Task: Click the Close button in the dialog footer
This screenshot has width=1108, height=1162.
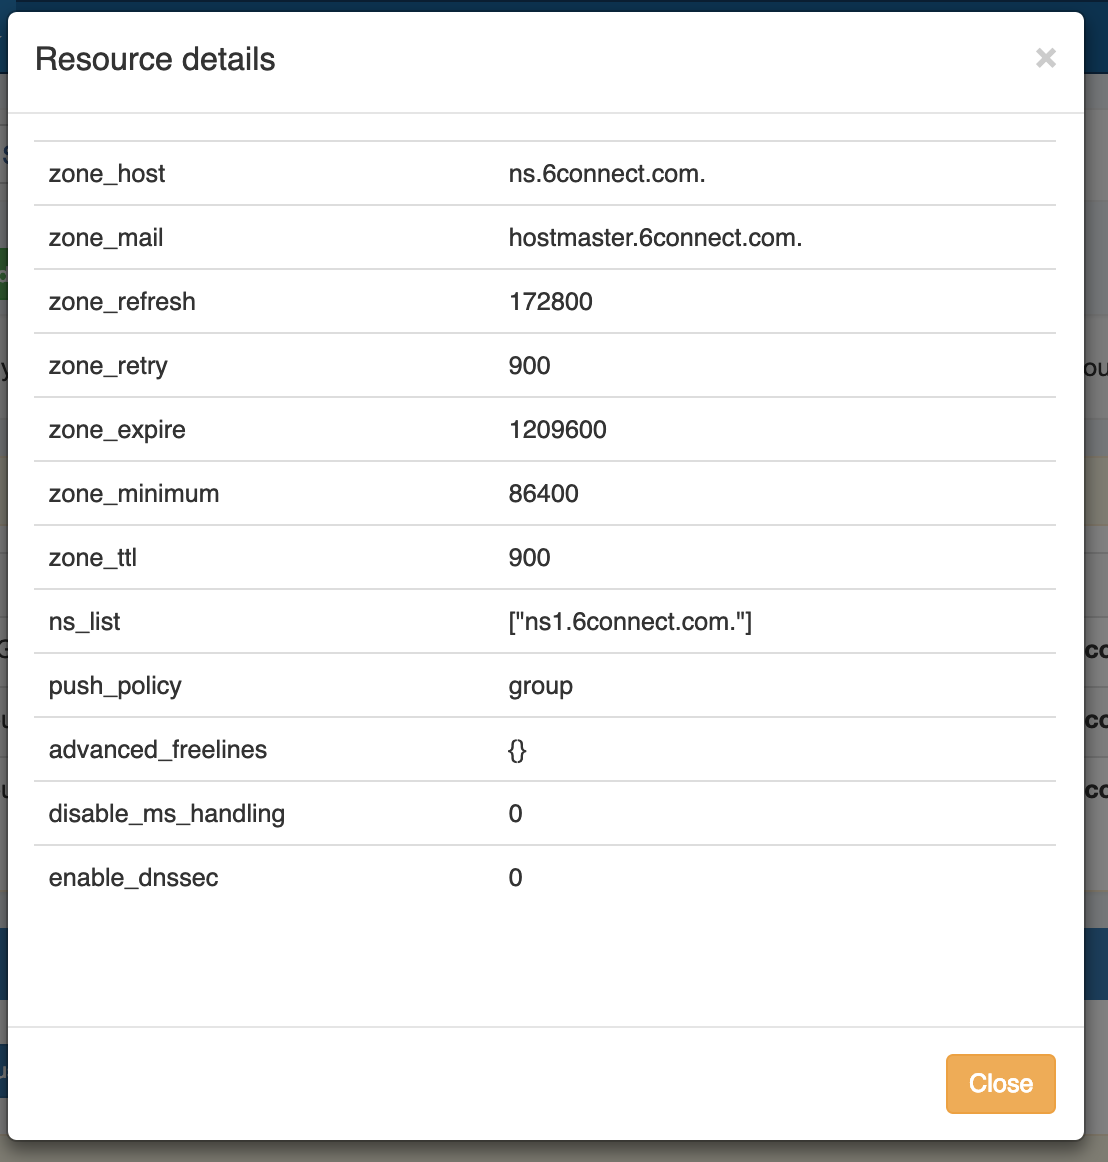Action: [x=1000, y=1083]
